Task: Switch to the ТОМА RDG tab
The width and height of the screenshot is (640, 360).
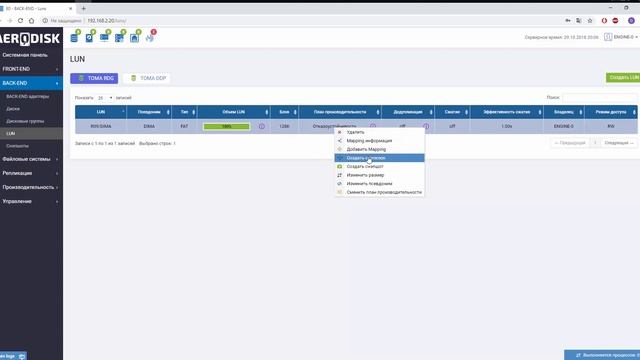Action: coord(94,78)
